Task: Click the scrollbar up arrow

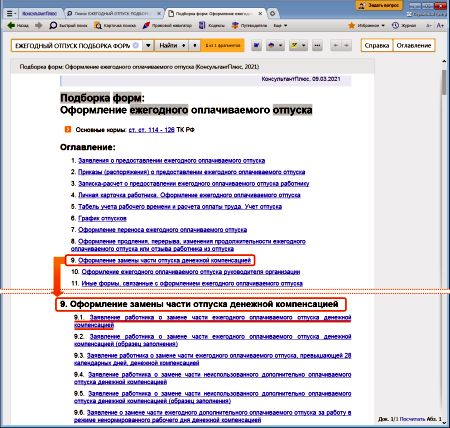Action: tap(444, 61)
